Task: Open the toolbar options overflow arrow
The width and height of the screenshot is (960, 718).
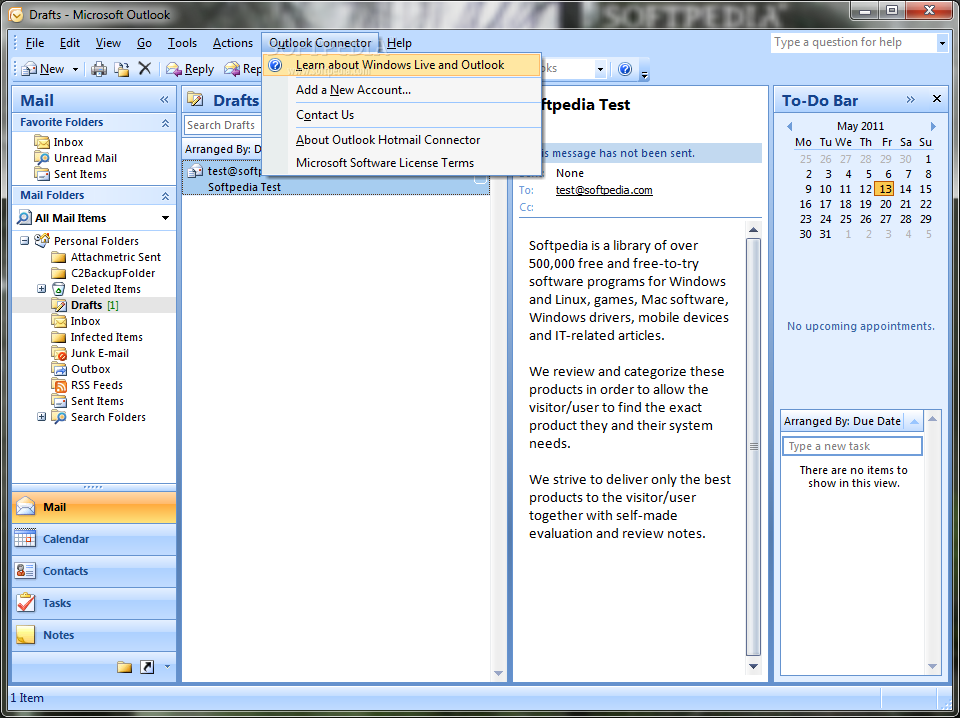Action: coord(644,74)
